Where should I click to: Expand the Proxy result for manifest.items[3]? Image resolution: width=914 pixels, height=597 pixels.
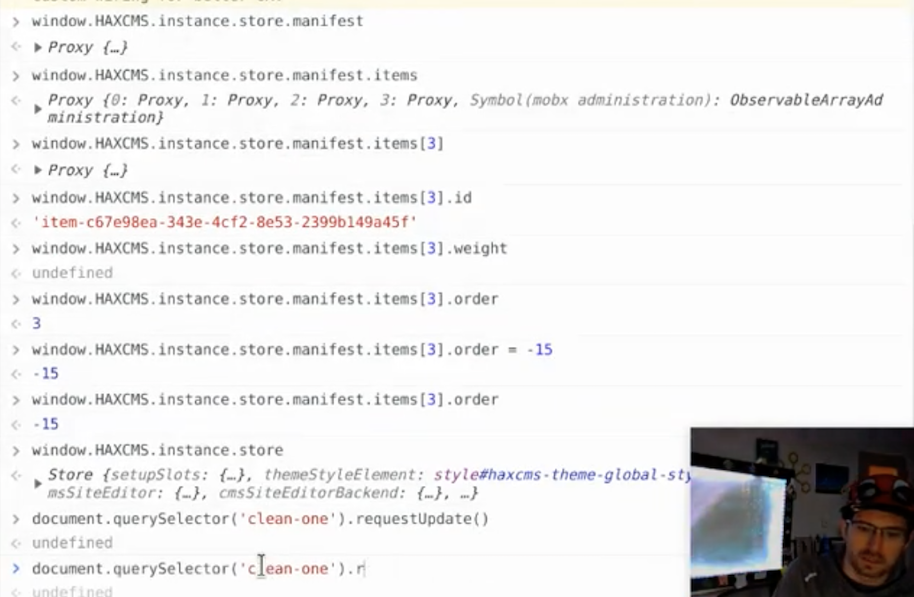coord(38,170)
